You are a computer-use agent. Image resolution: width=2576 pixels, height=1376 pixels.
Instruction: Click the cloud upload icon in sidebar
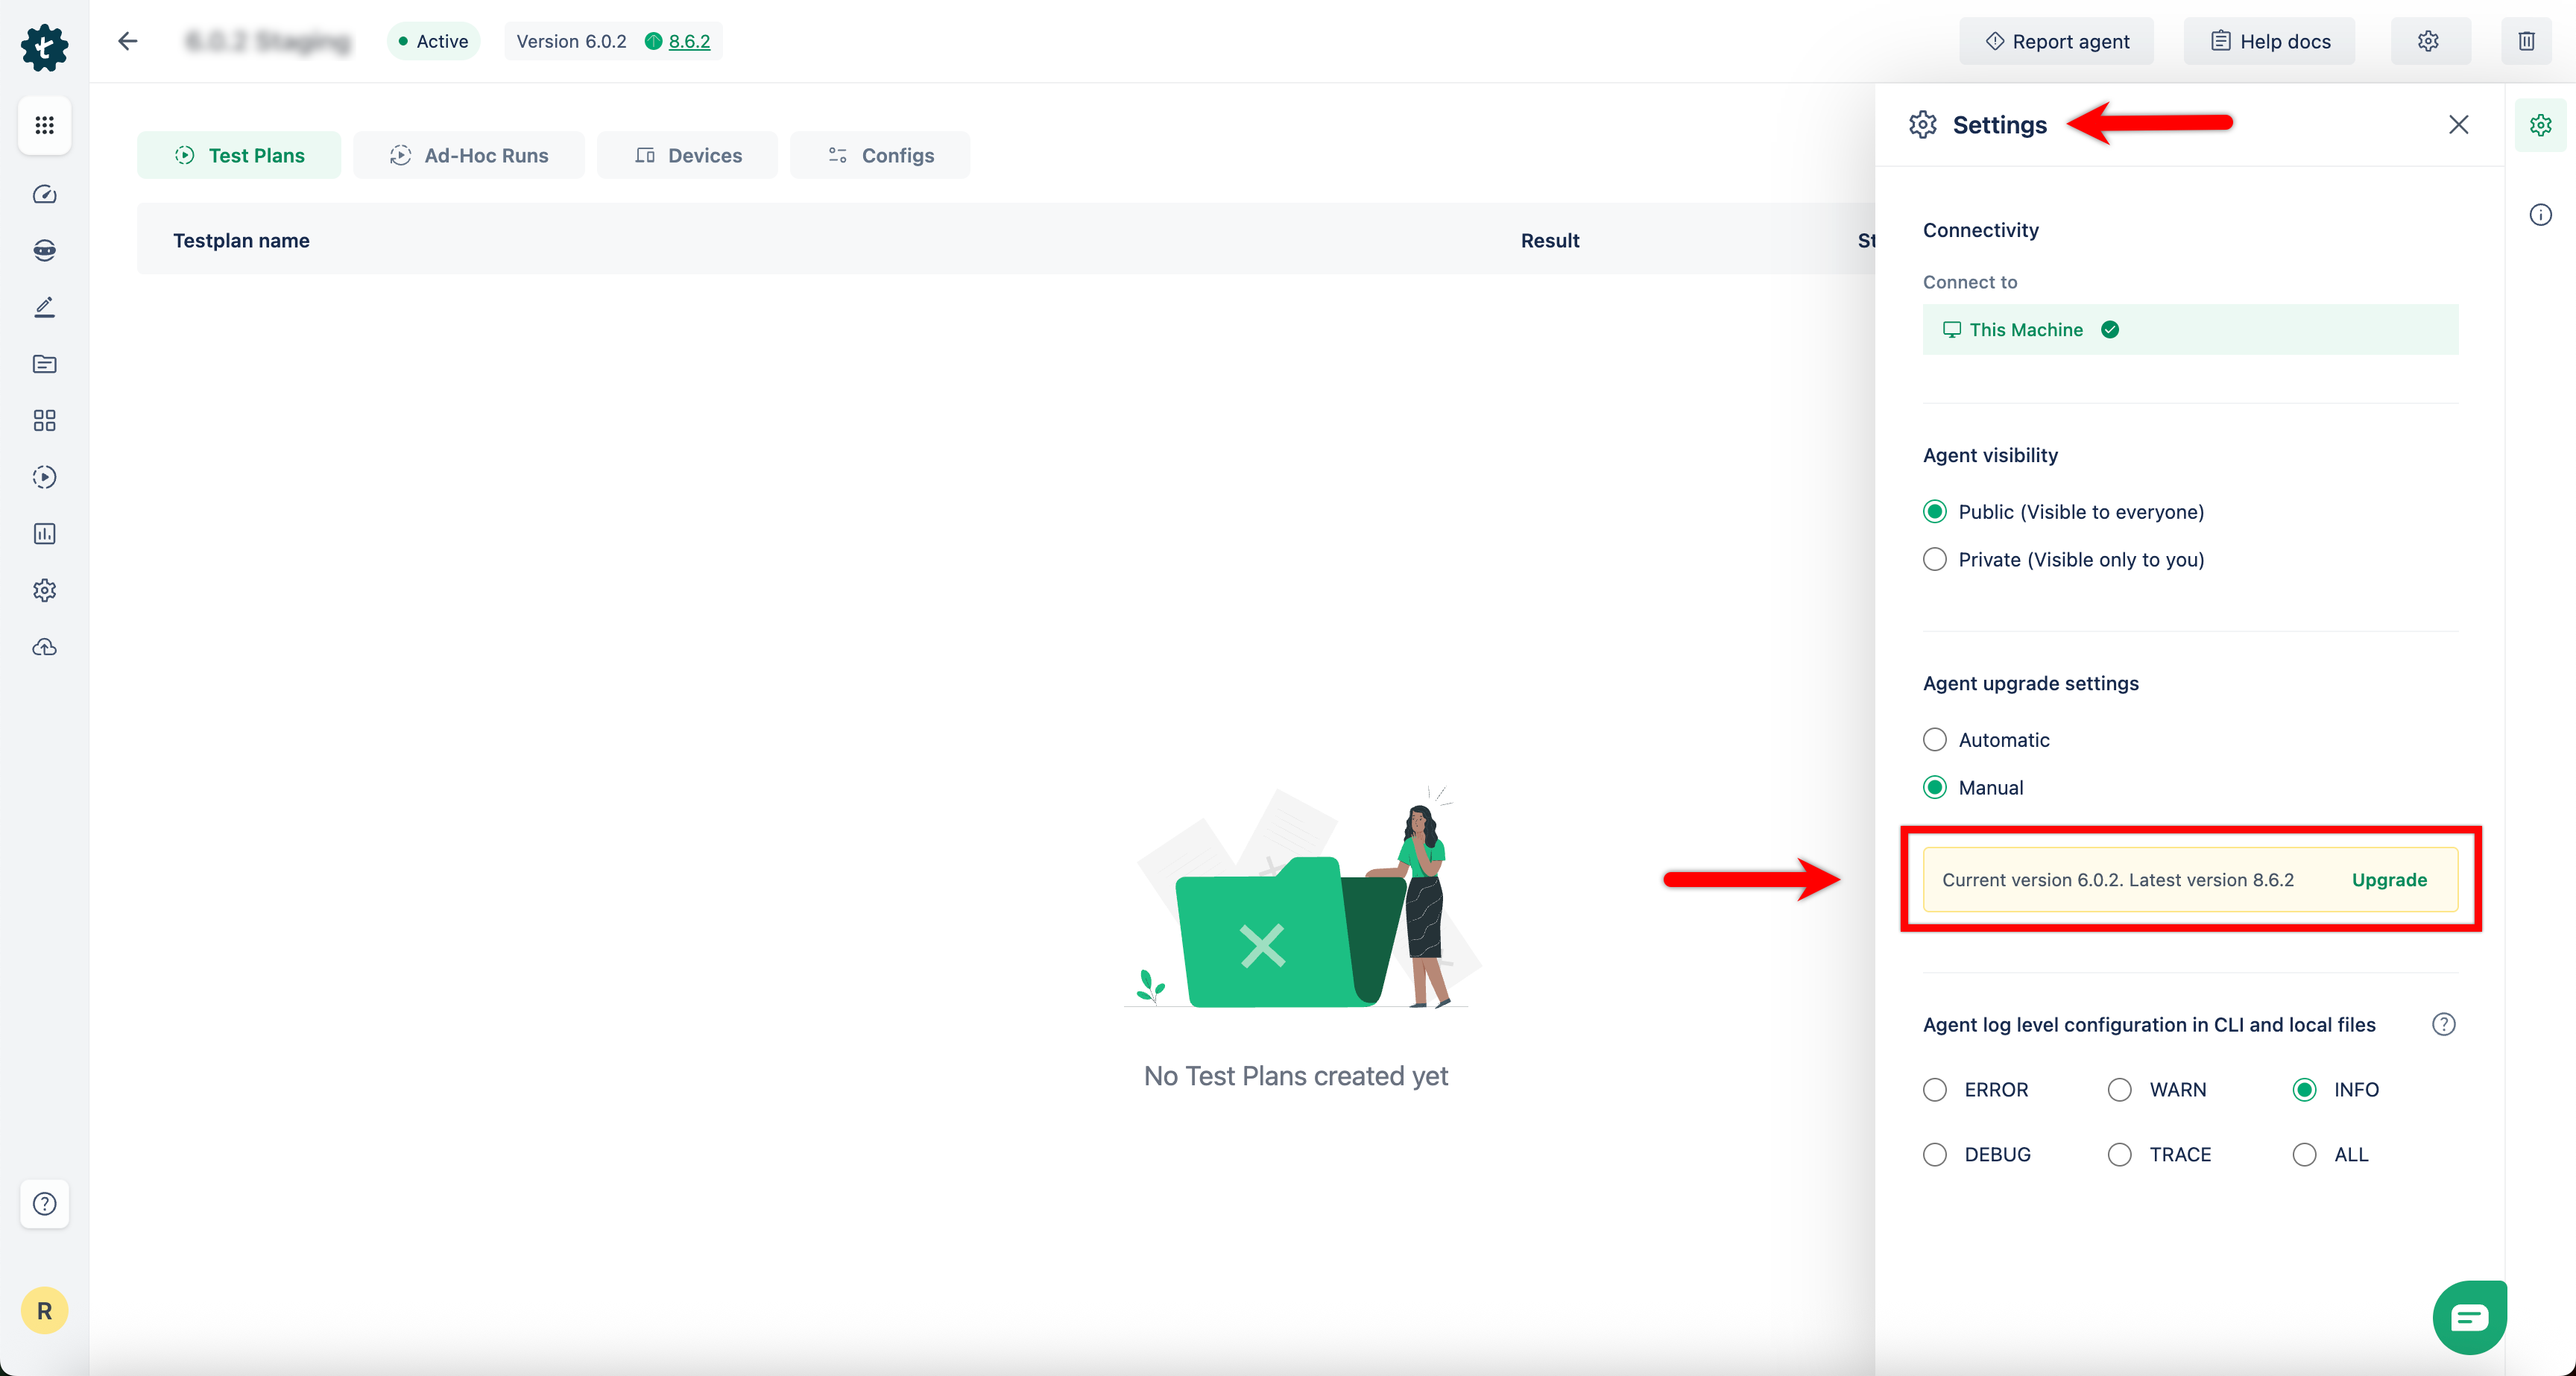(x=44, y=647)
